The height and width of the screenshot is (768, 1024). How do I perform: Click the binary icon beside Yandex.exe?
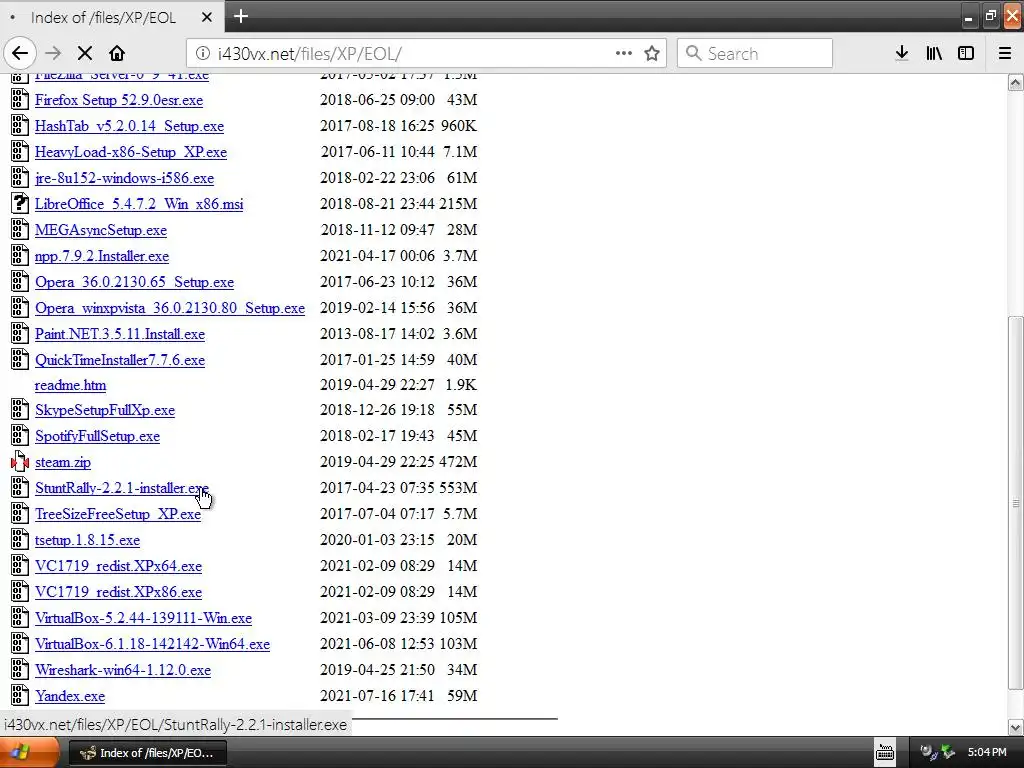[20, 696]
